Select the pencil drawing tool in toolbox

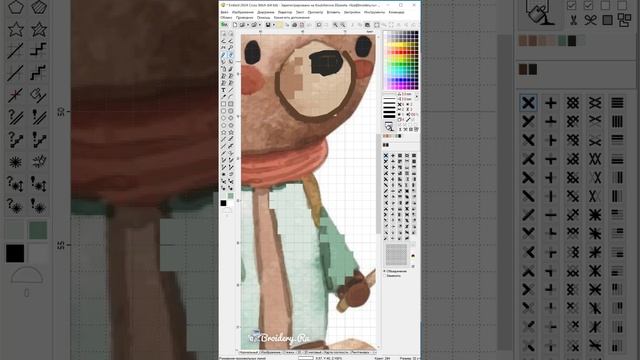point(223,55)
